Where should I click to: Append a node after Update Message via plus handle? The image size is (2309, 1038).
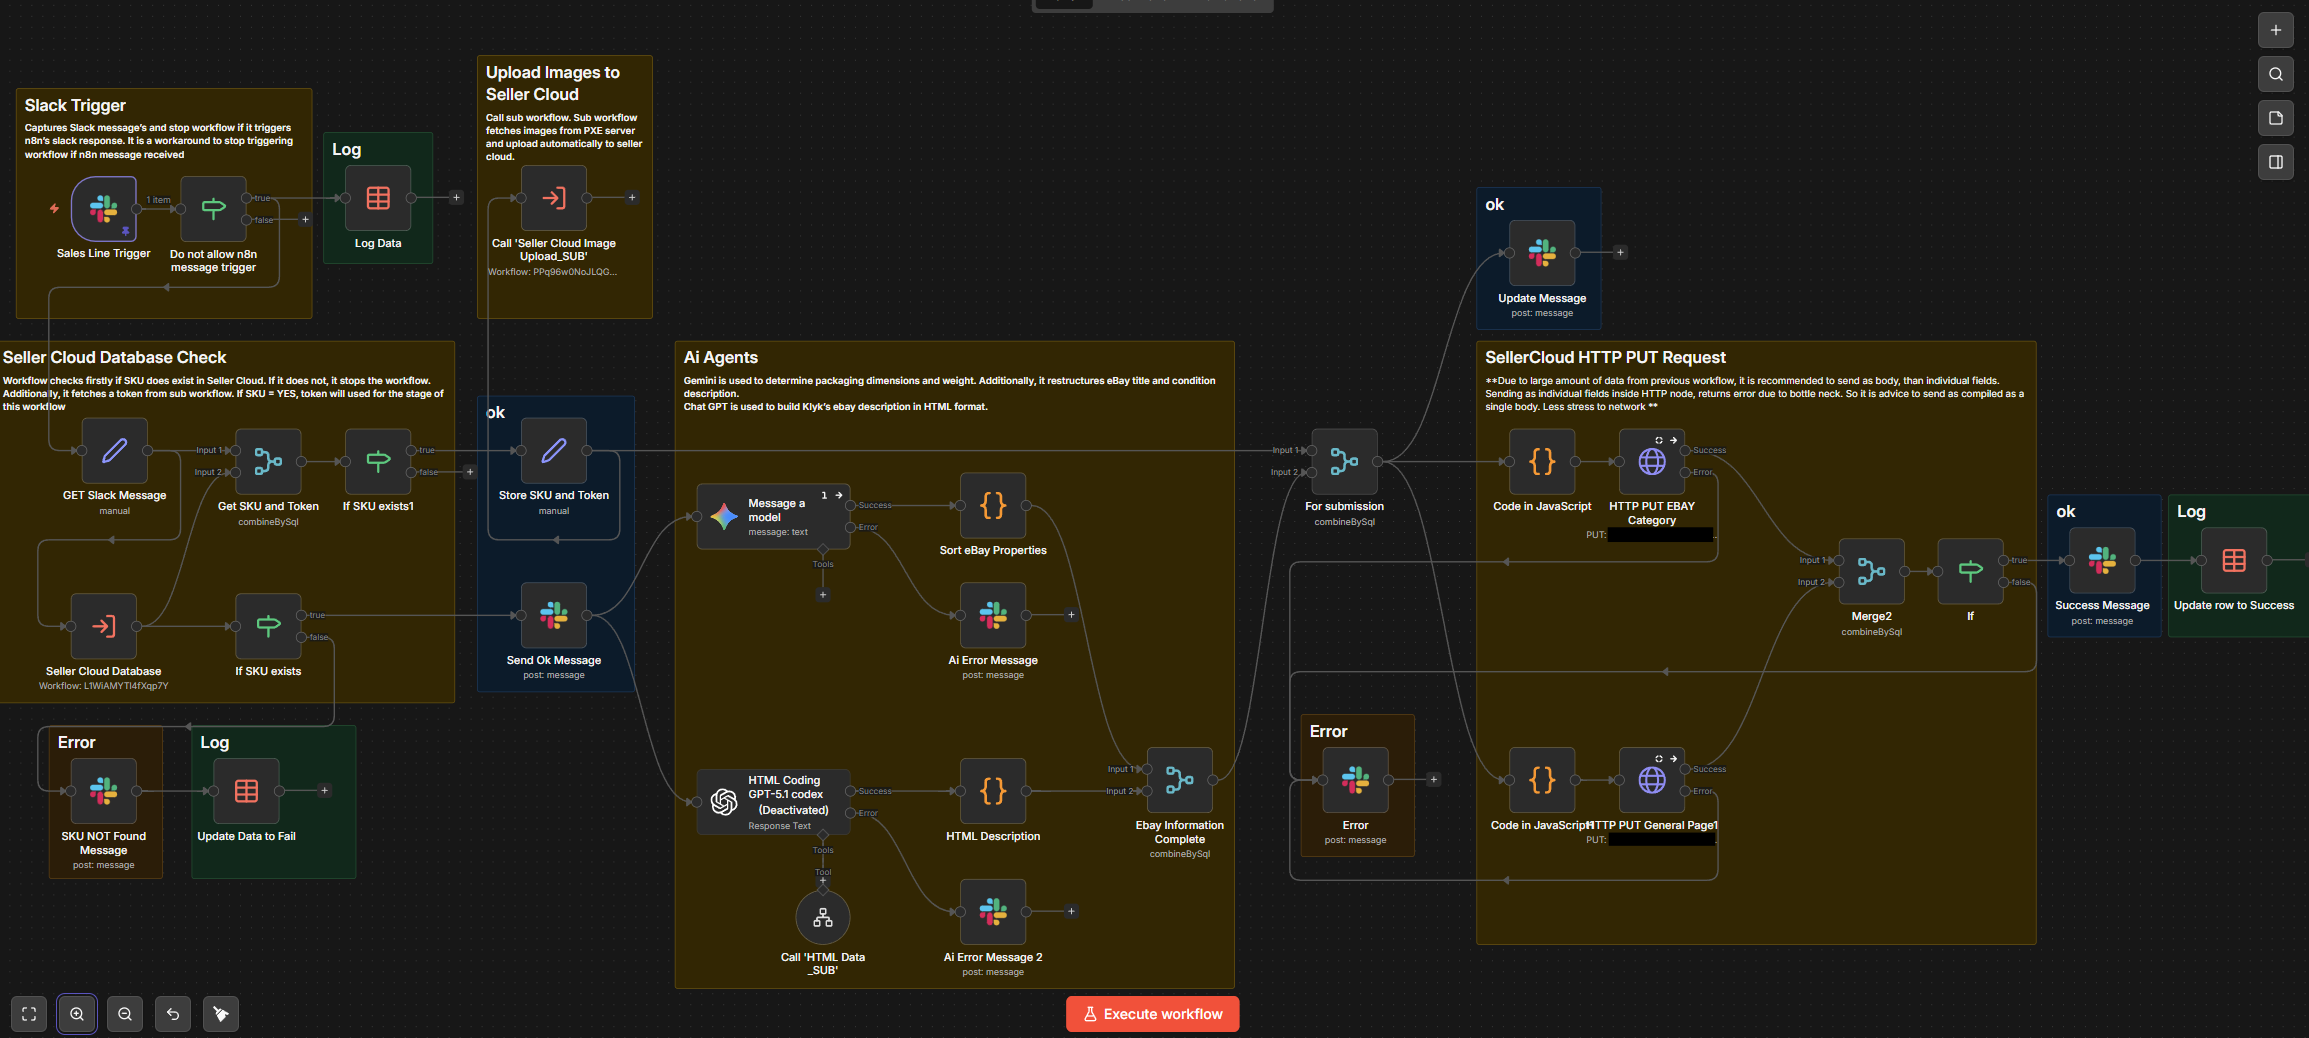point(1620,252)
